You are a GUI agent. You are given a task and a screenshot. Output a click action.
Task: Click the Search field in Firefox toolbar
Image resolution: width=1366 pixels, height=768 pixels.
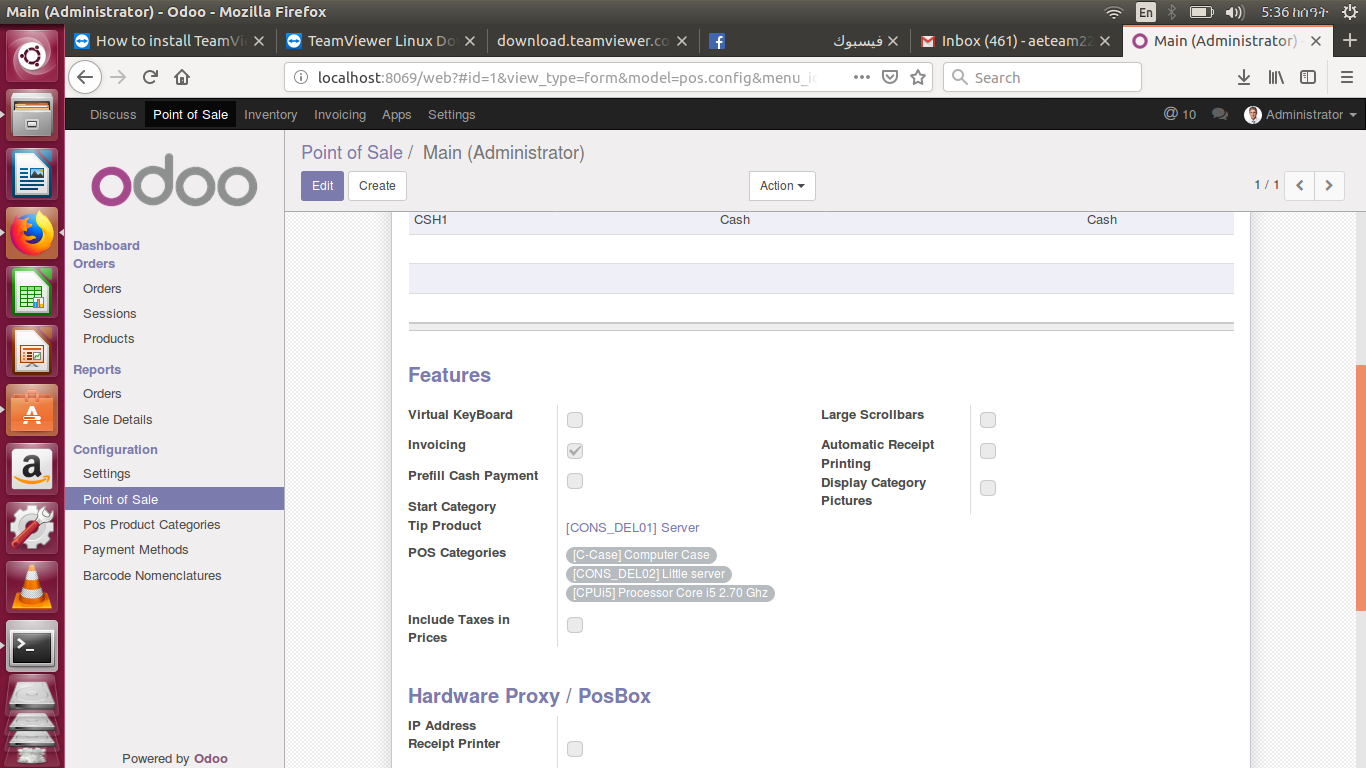pyautogui.click(x=1041, y=77)
